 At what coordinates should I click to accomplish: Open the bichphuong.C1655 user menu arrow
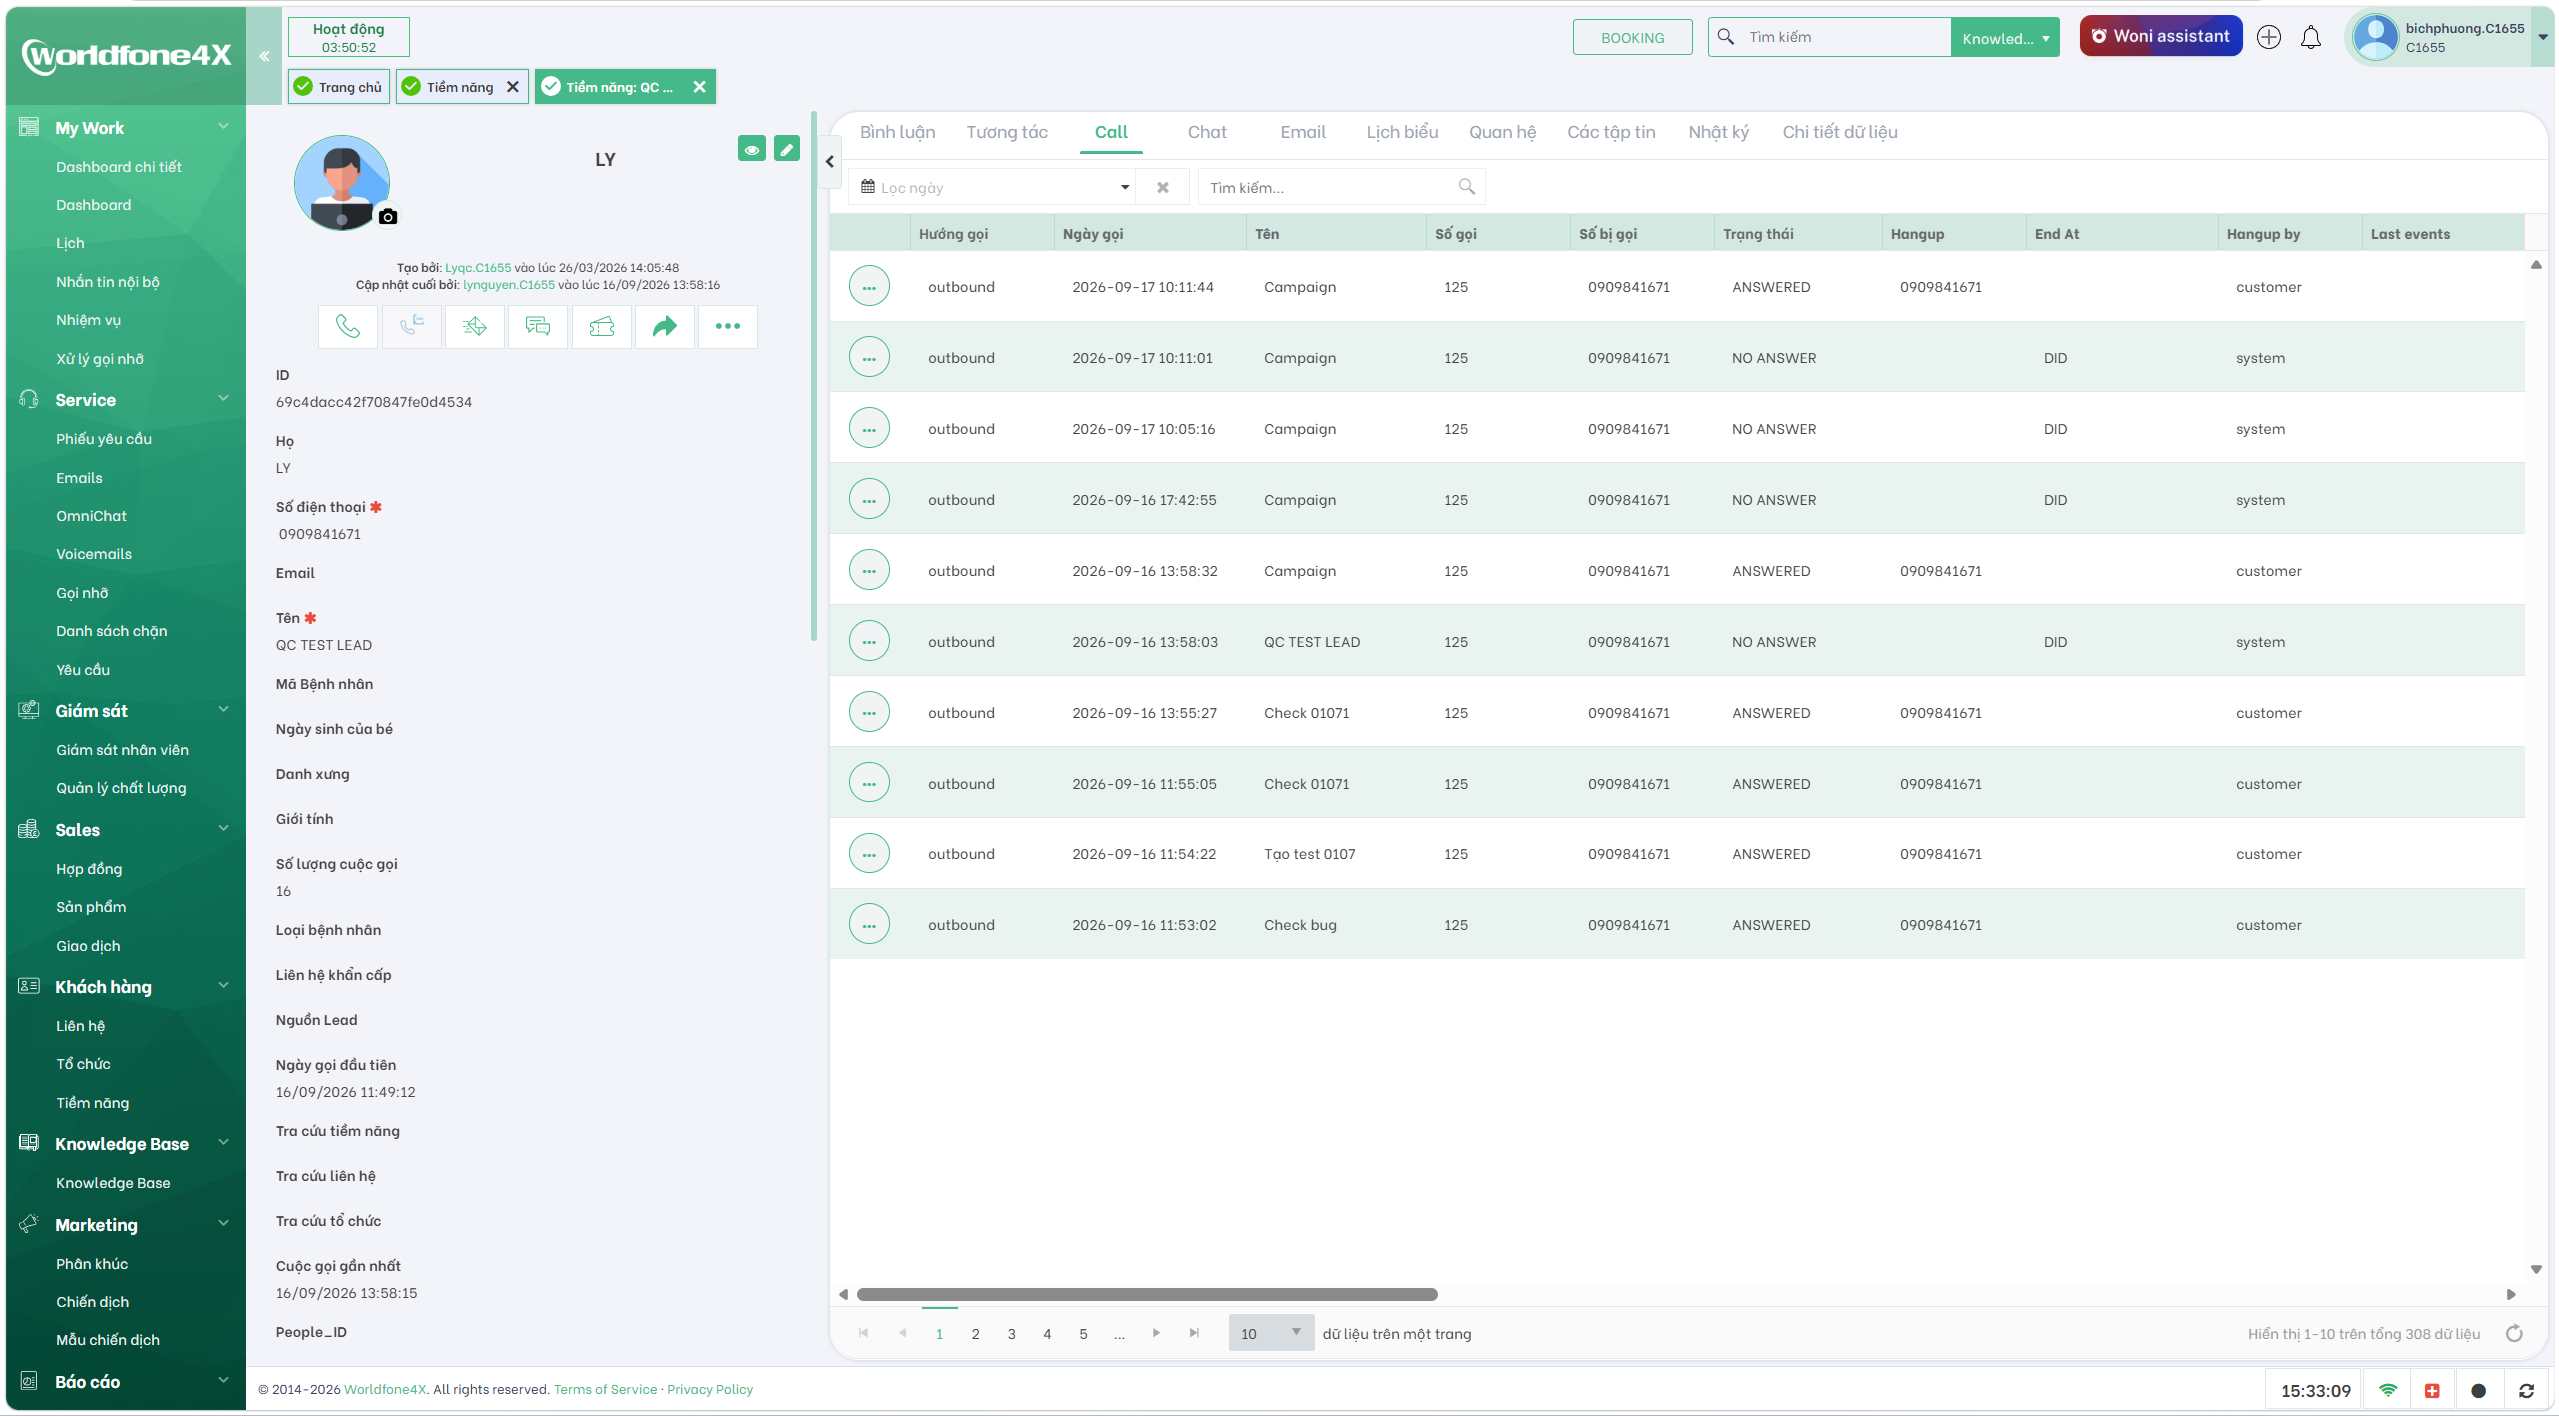(2543, 38)
